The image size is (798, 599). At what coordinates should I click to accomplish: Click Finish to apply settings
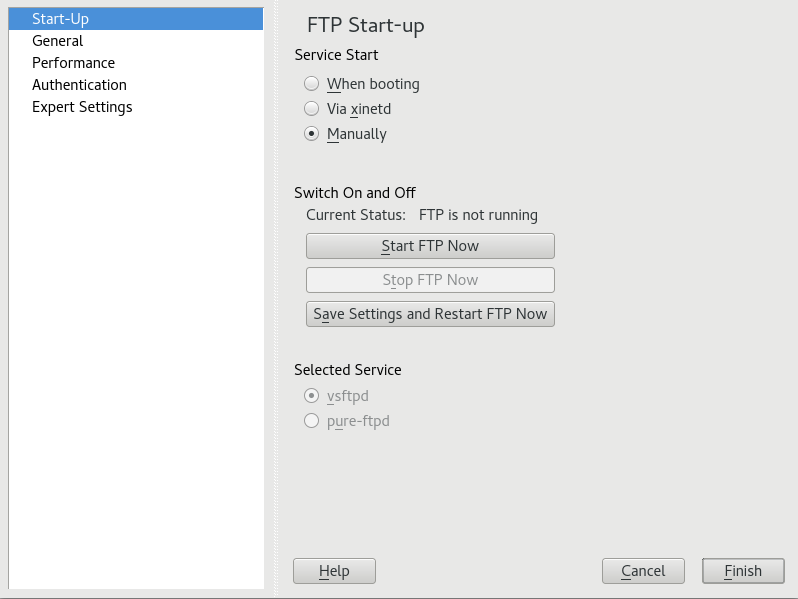(x=743, y=571)
